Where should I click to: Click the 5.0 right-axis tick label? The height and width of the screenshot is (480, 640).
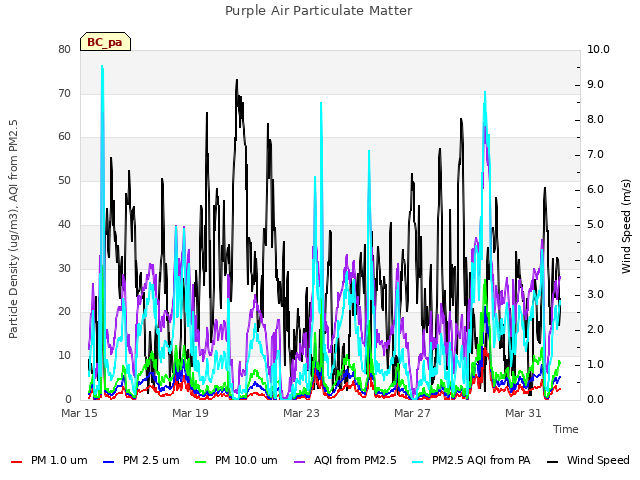point(595,224)
